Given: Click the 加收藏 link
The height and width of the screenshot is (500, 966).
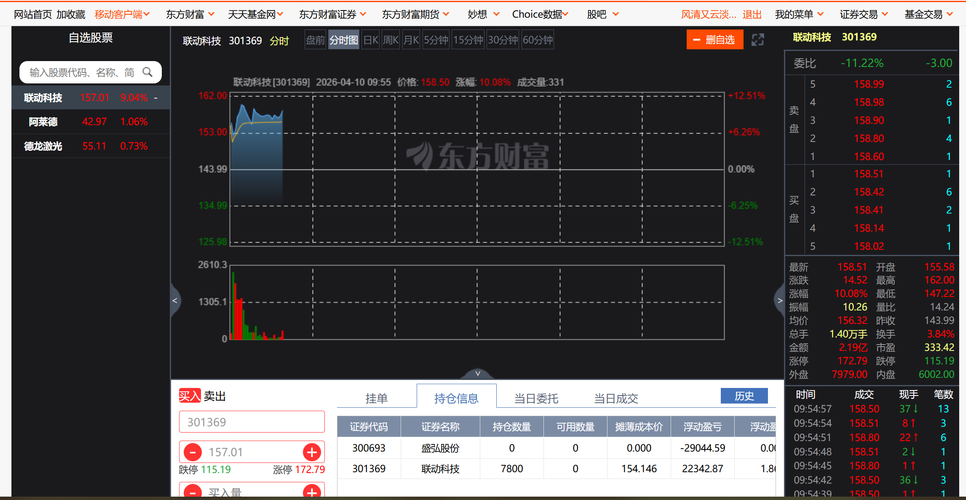Looking at the screenshot, I should [71, 14].
